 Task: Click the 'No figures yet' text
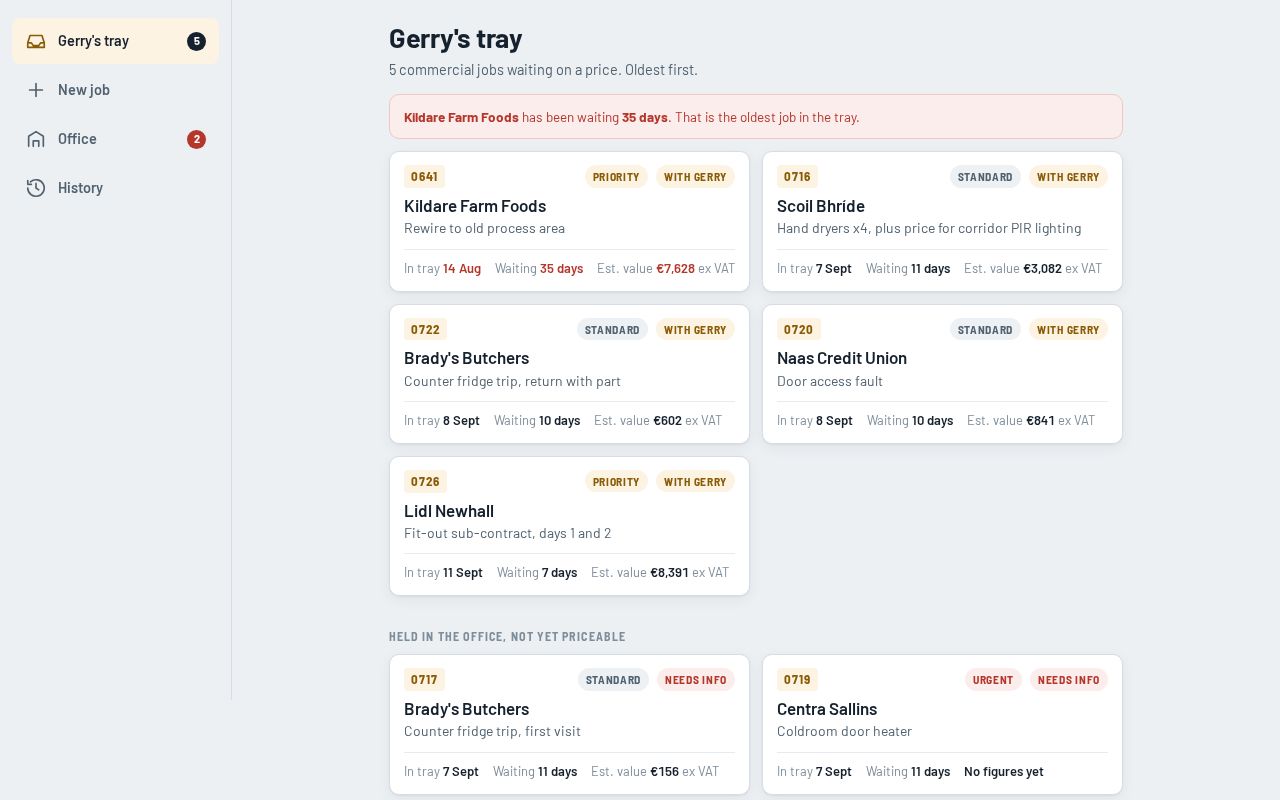pyautogui.click(x=1003, y=772)
